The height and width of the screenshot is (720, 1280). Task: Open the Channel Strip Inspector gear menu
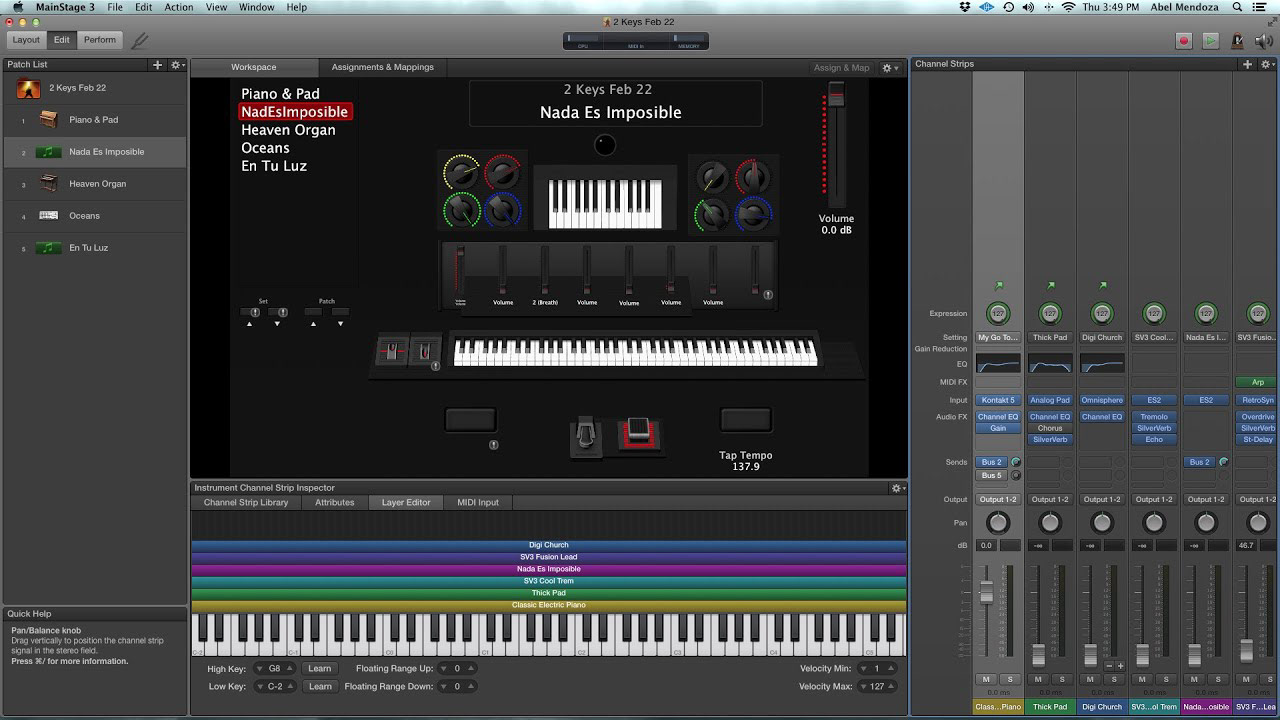tap(897, 488)
